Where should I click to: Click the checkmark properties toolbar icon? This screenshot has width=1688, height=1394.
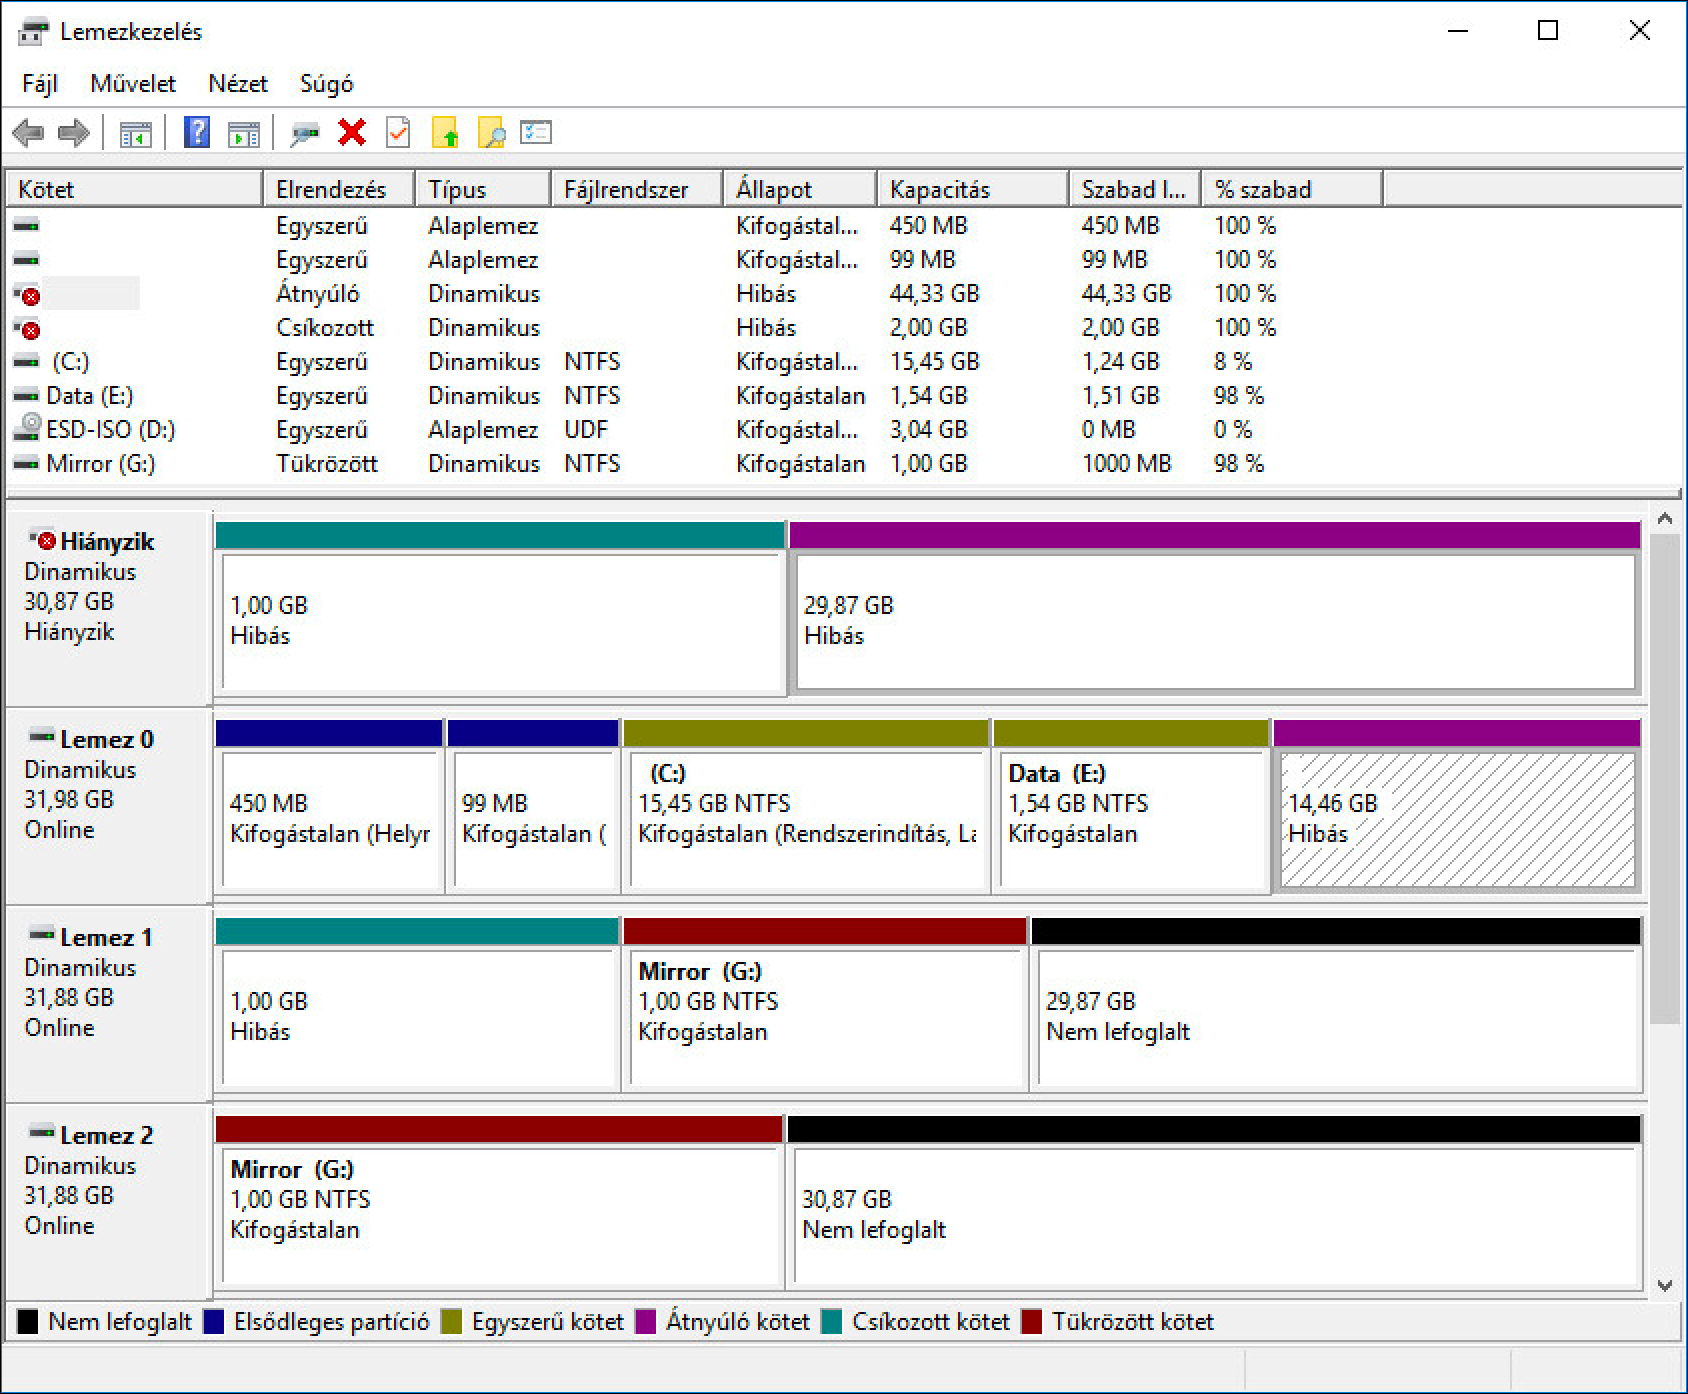[398, 132]
